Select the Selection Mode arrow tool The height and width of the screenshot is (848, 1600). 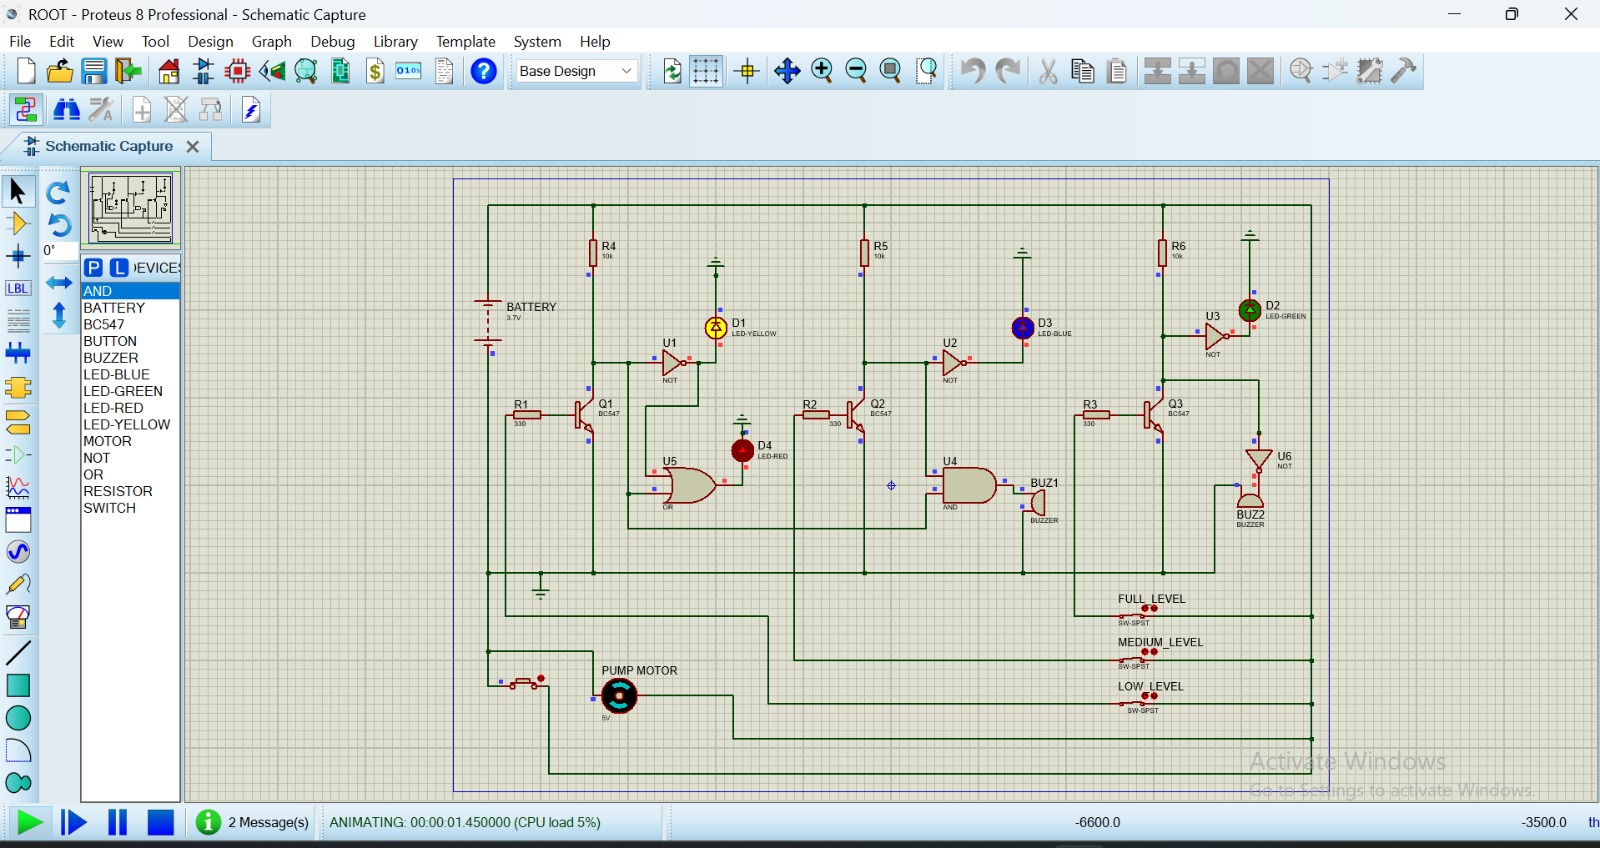tap(18, 191)
